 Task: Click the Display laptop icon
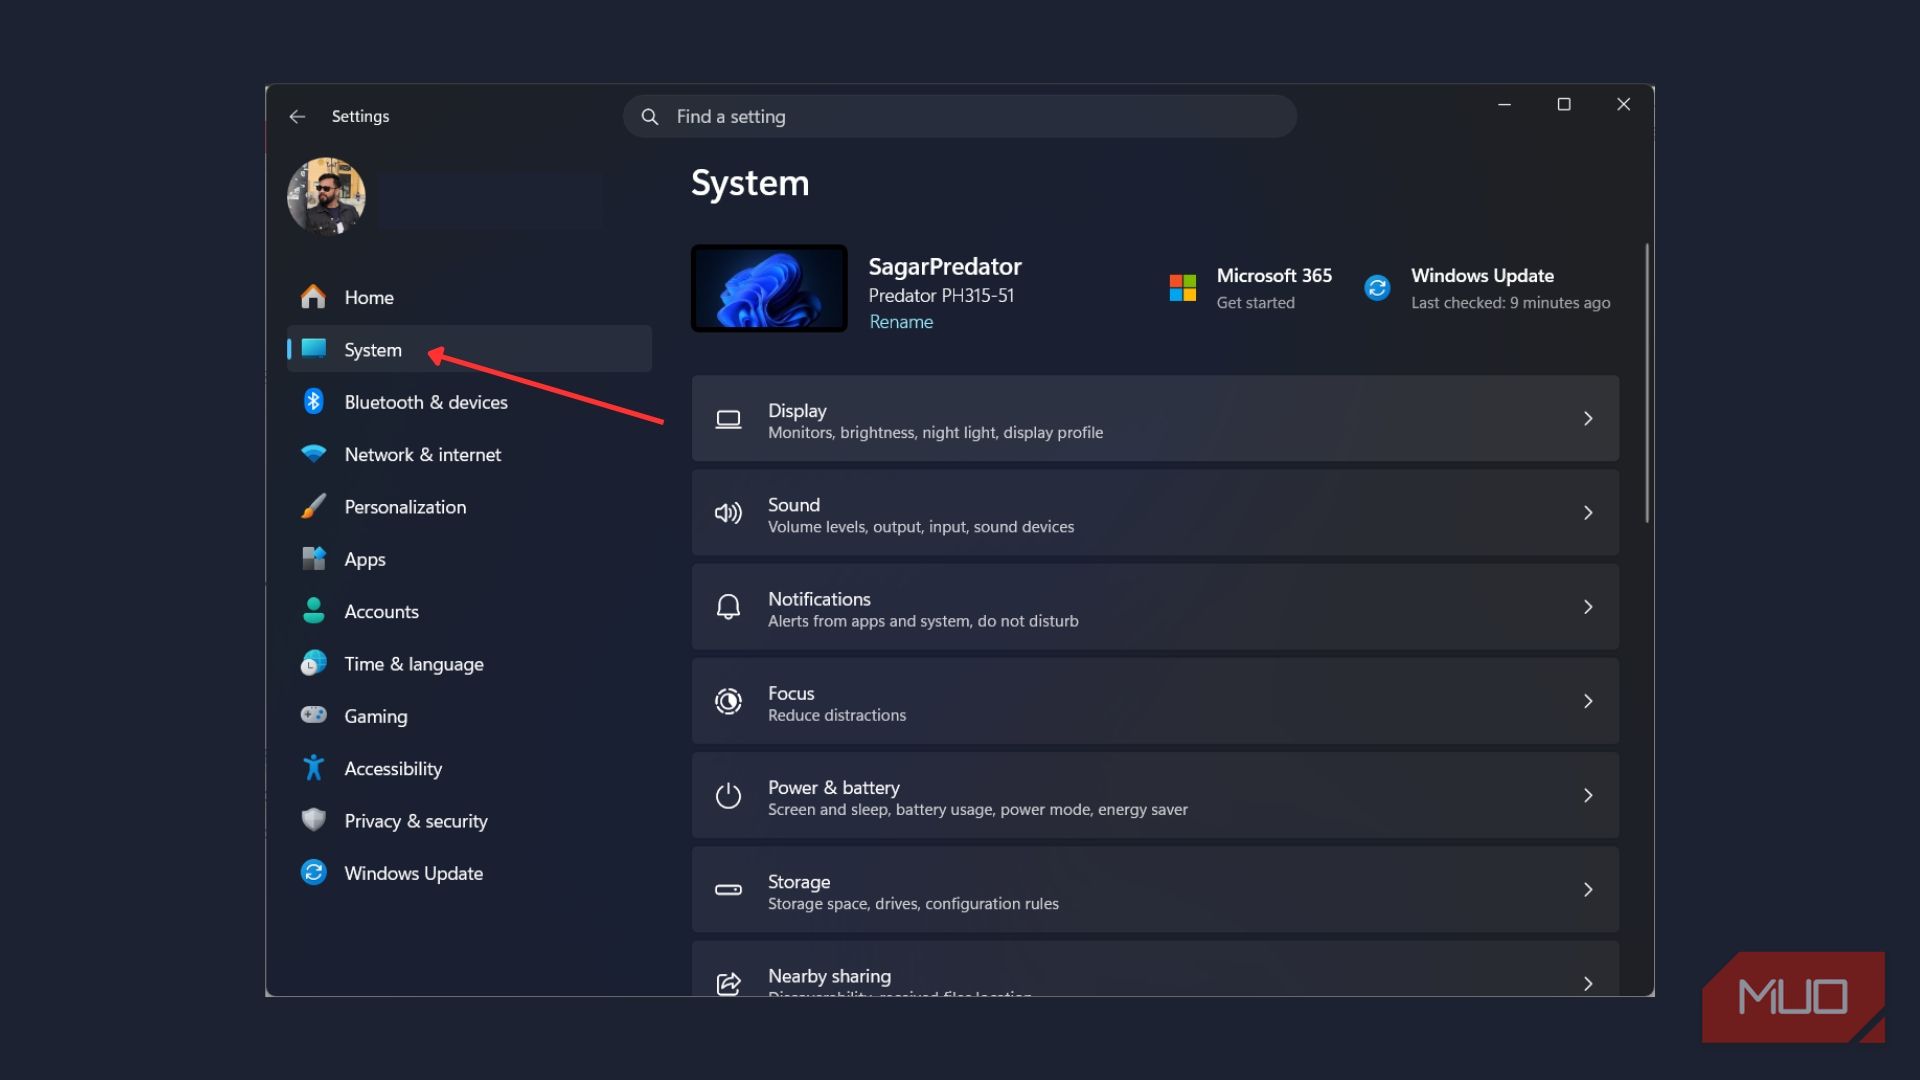728,419
